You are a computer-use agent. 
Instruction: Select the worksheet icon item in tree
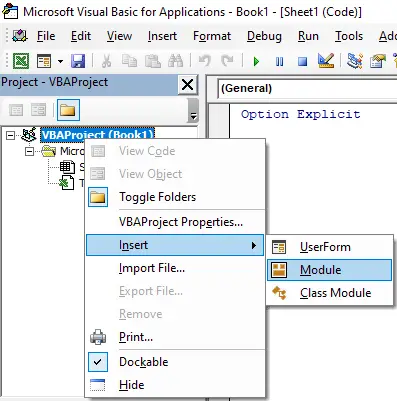click(x=67, y=167)
